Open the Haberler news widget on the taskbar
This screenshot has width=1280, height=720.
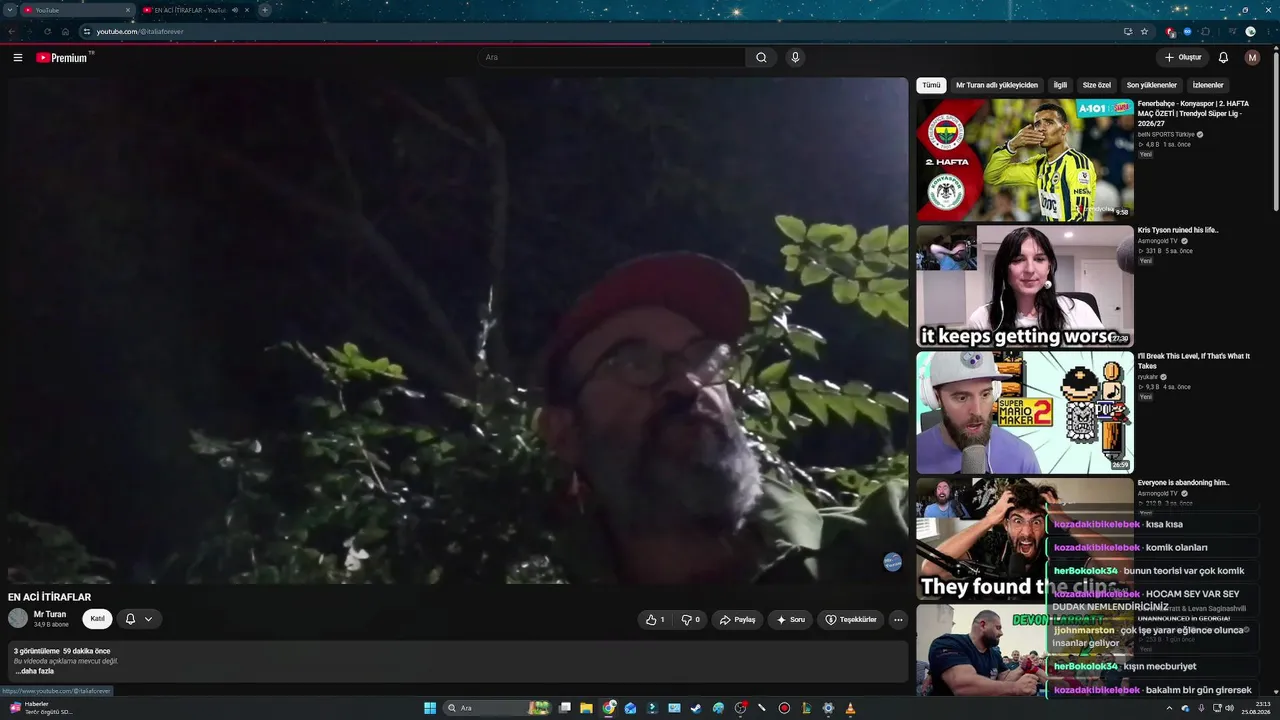click(40, 708)
